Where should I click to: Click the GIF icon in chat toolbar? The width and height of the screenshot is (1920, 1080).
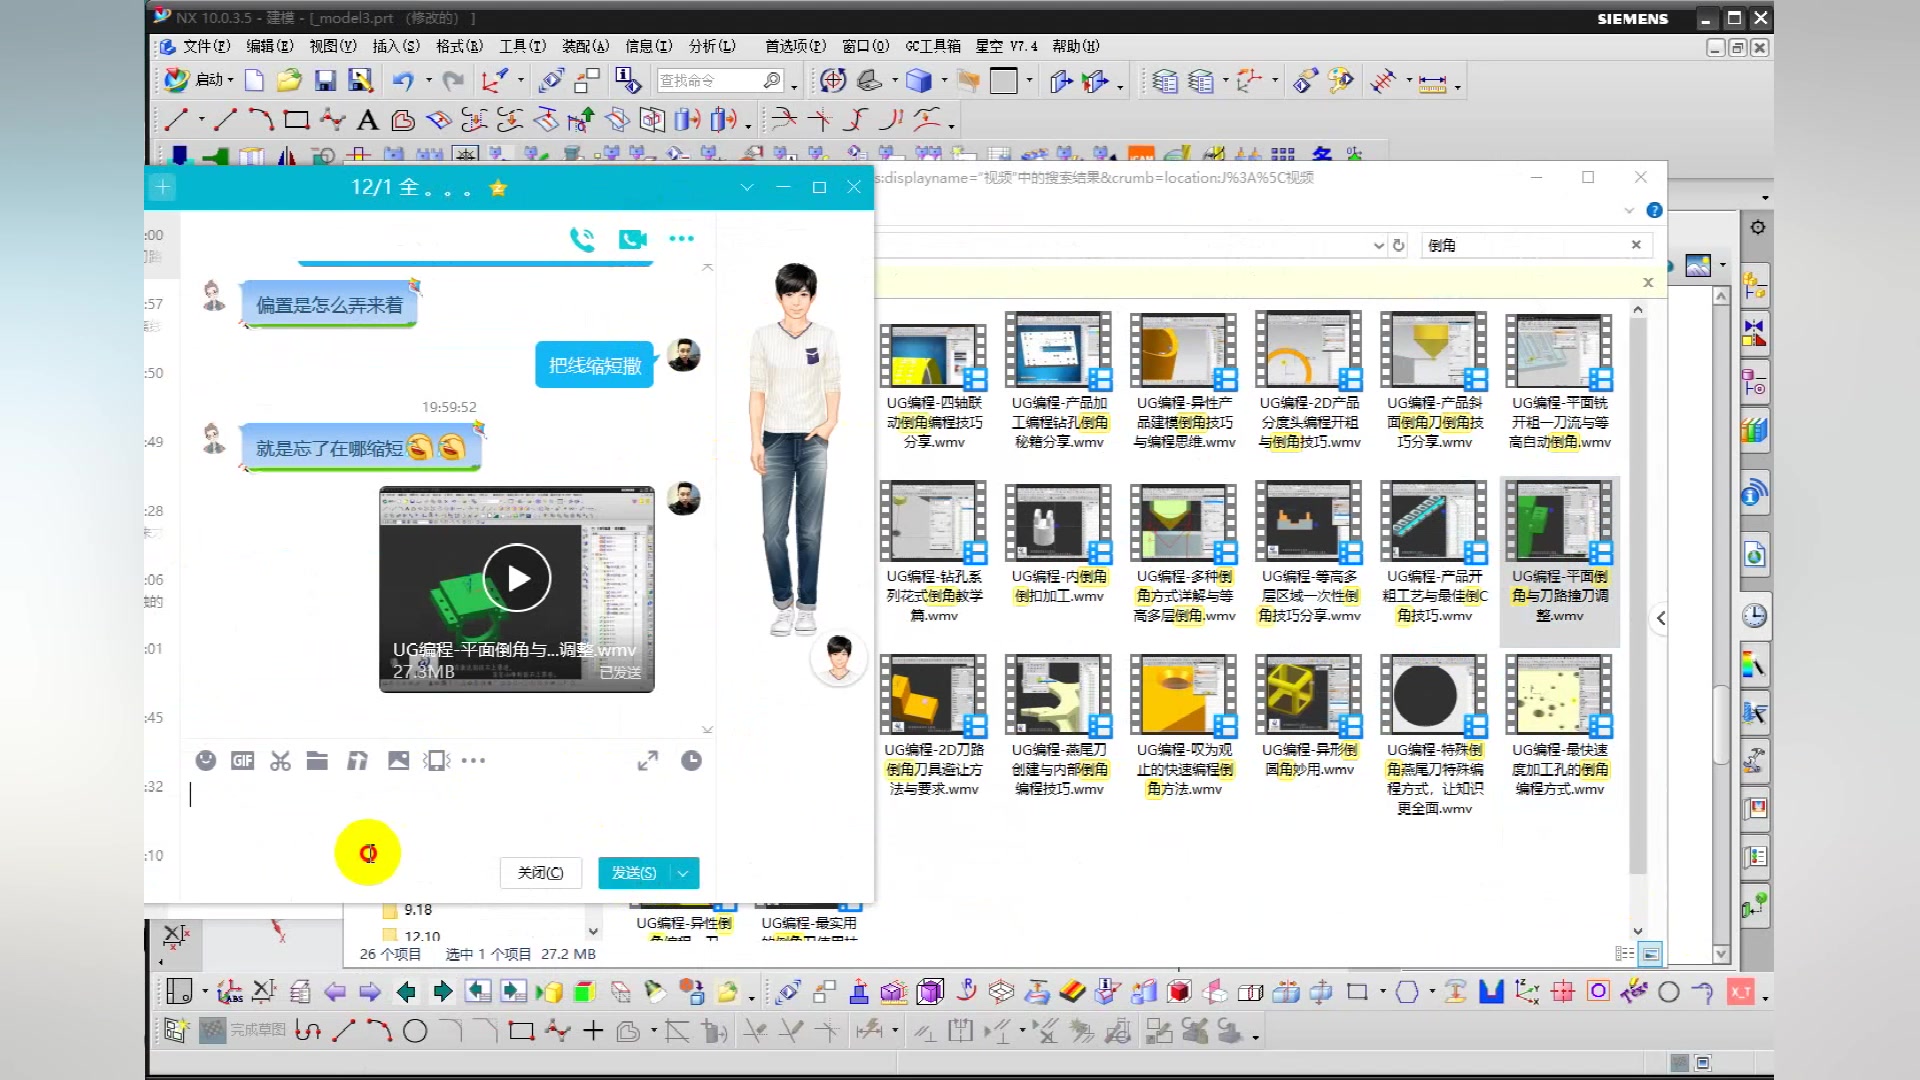pos(242,761)
